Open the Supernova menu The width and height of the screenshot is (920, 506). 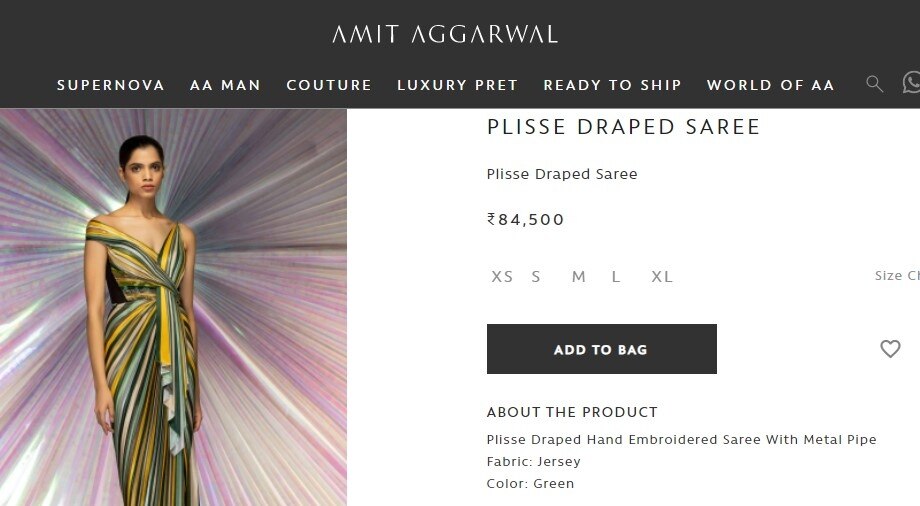[x=111, y=85]
